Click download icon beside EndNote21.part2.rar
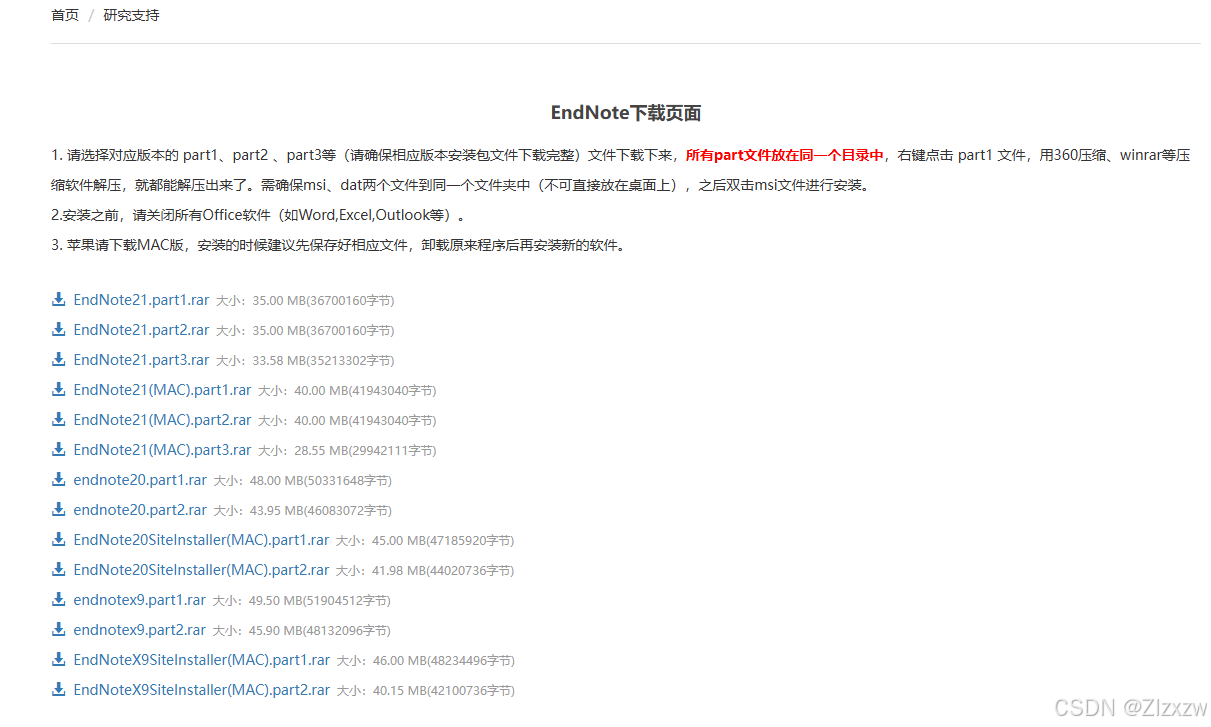The height and width of the screenshot is (727, 1211). tap(58, 329)
